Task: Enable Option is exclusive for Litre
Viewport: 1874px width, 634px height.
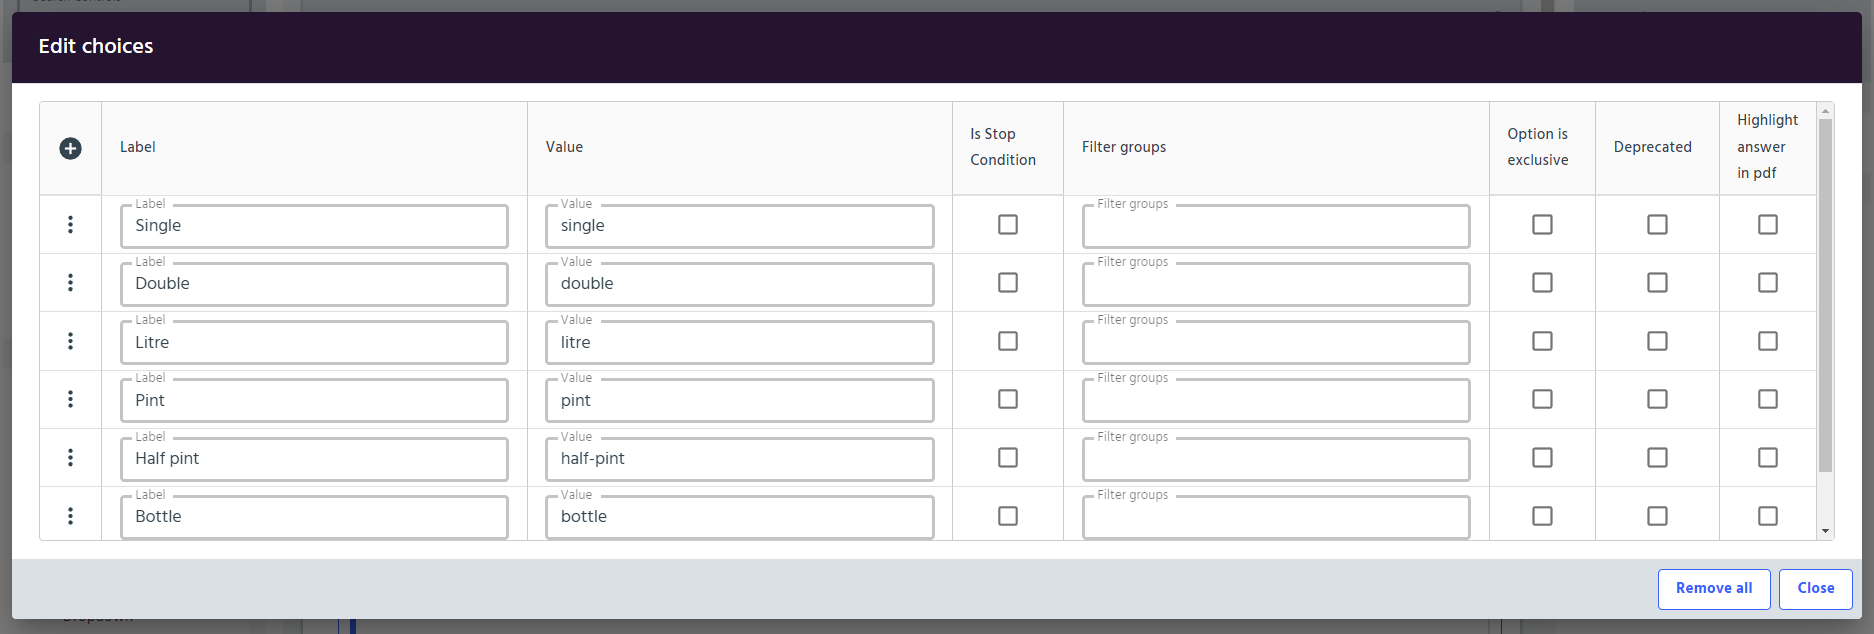Action: tap(1542, 341)
